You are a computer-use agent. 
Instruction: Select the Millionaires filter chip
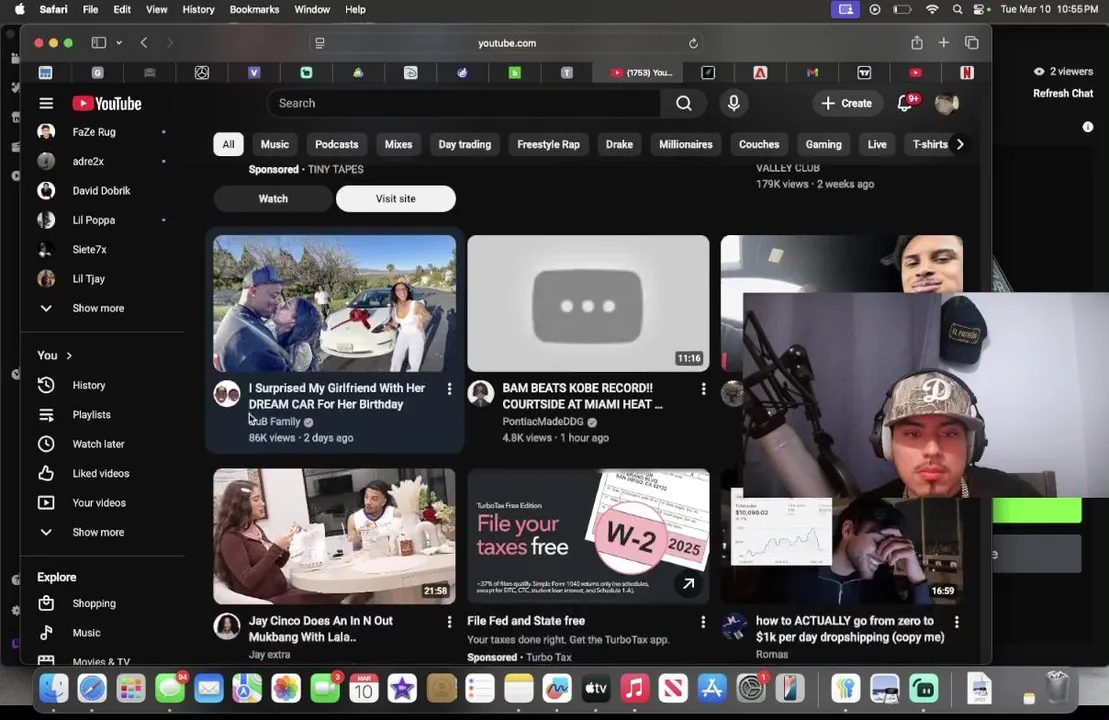[685, 144]
